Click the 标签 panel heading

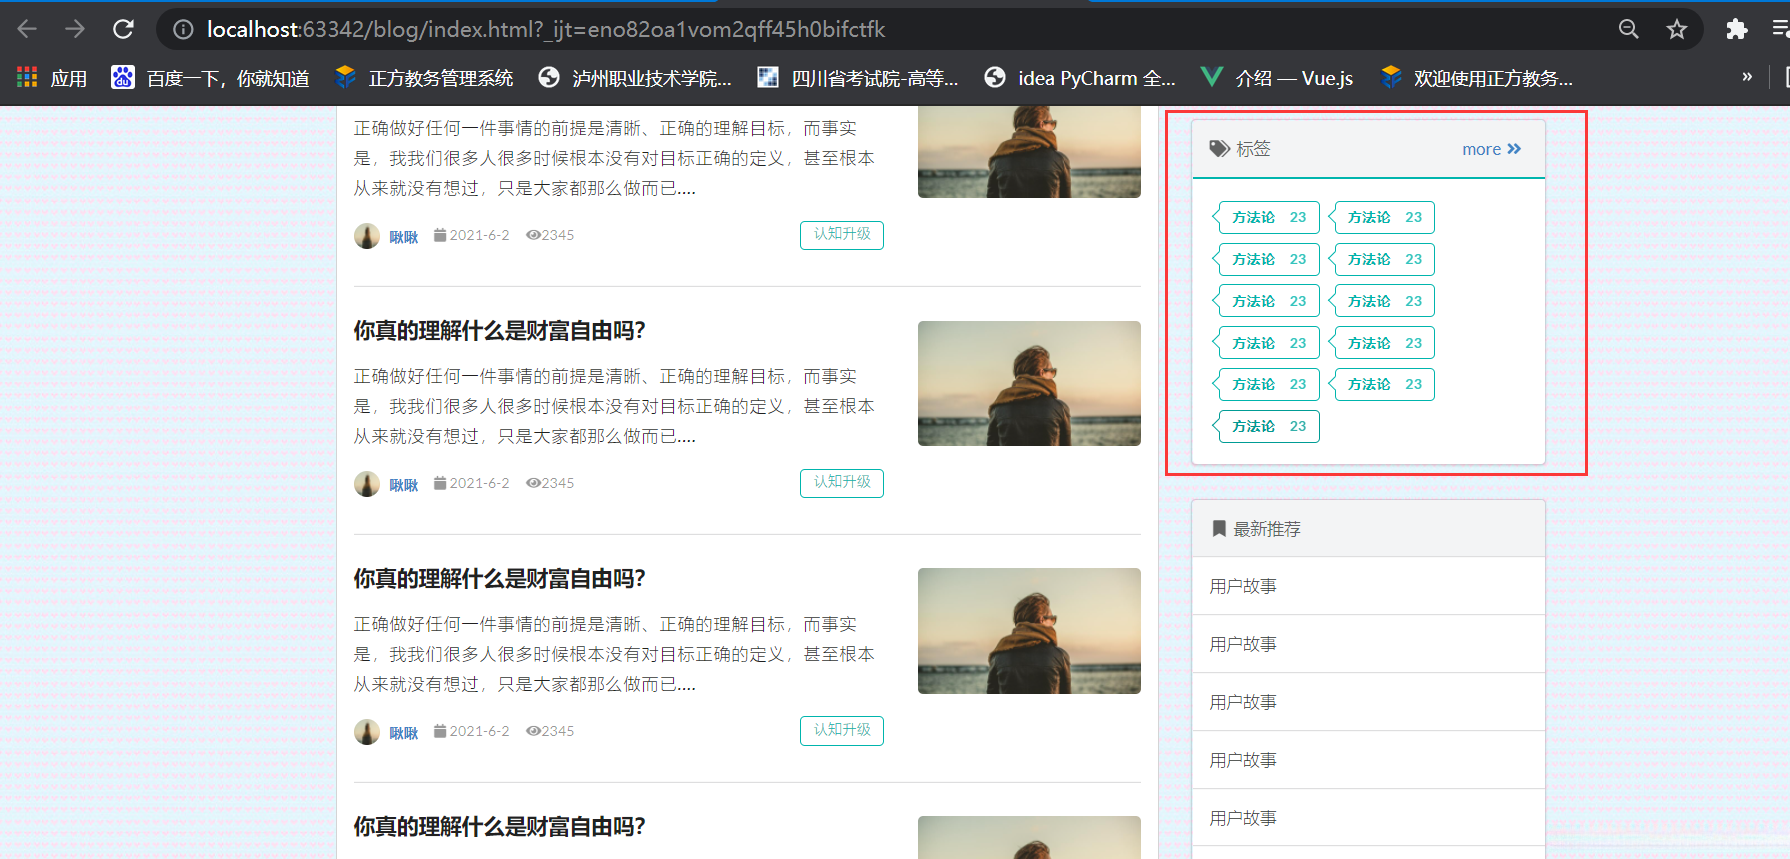pyautogui.click(x=1240, y=149)
